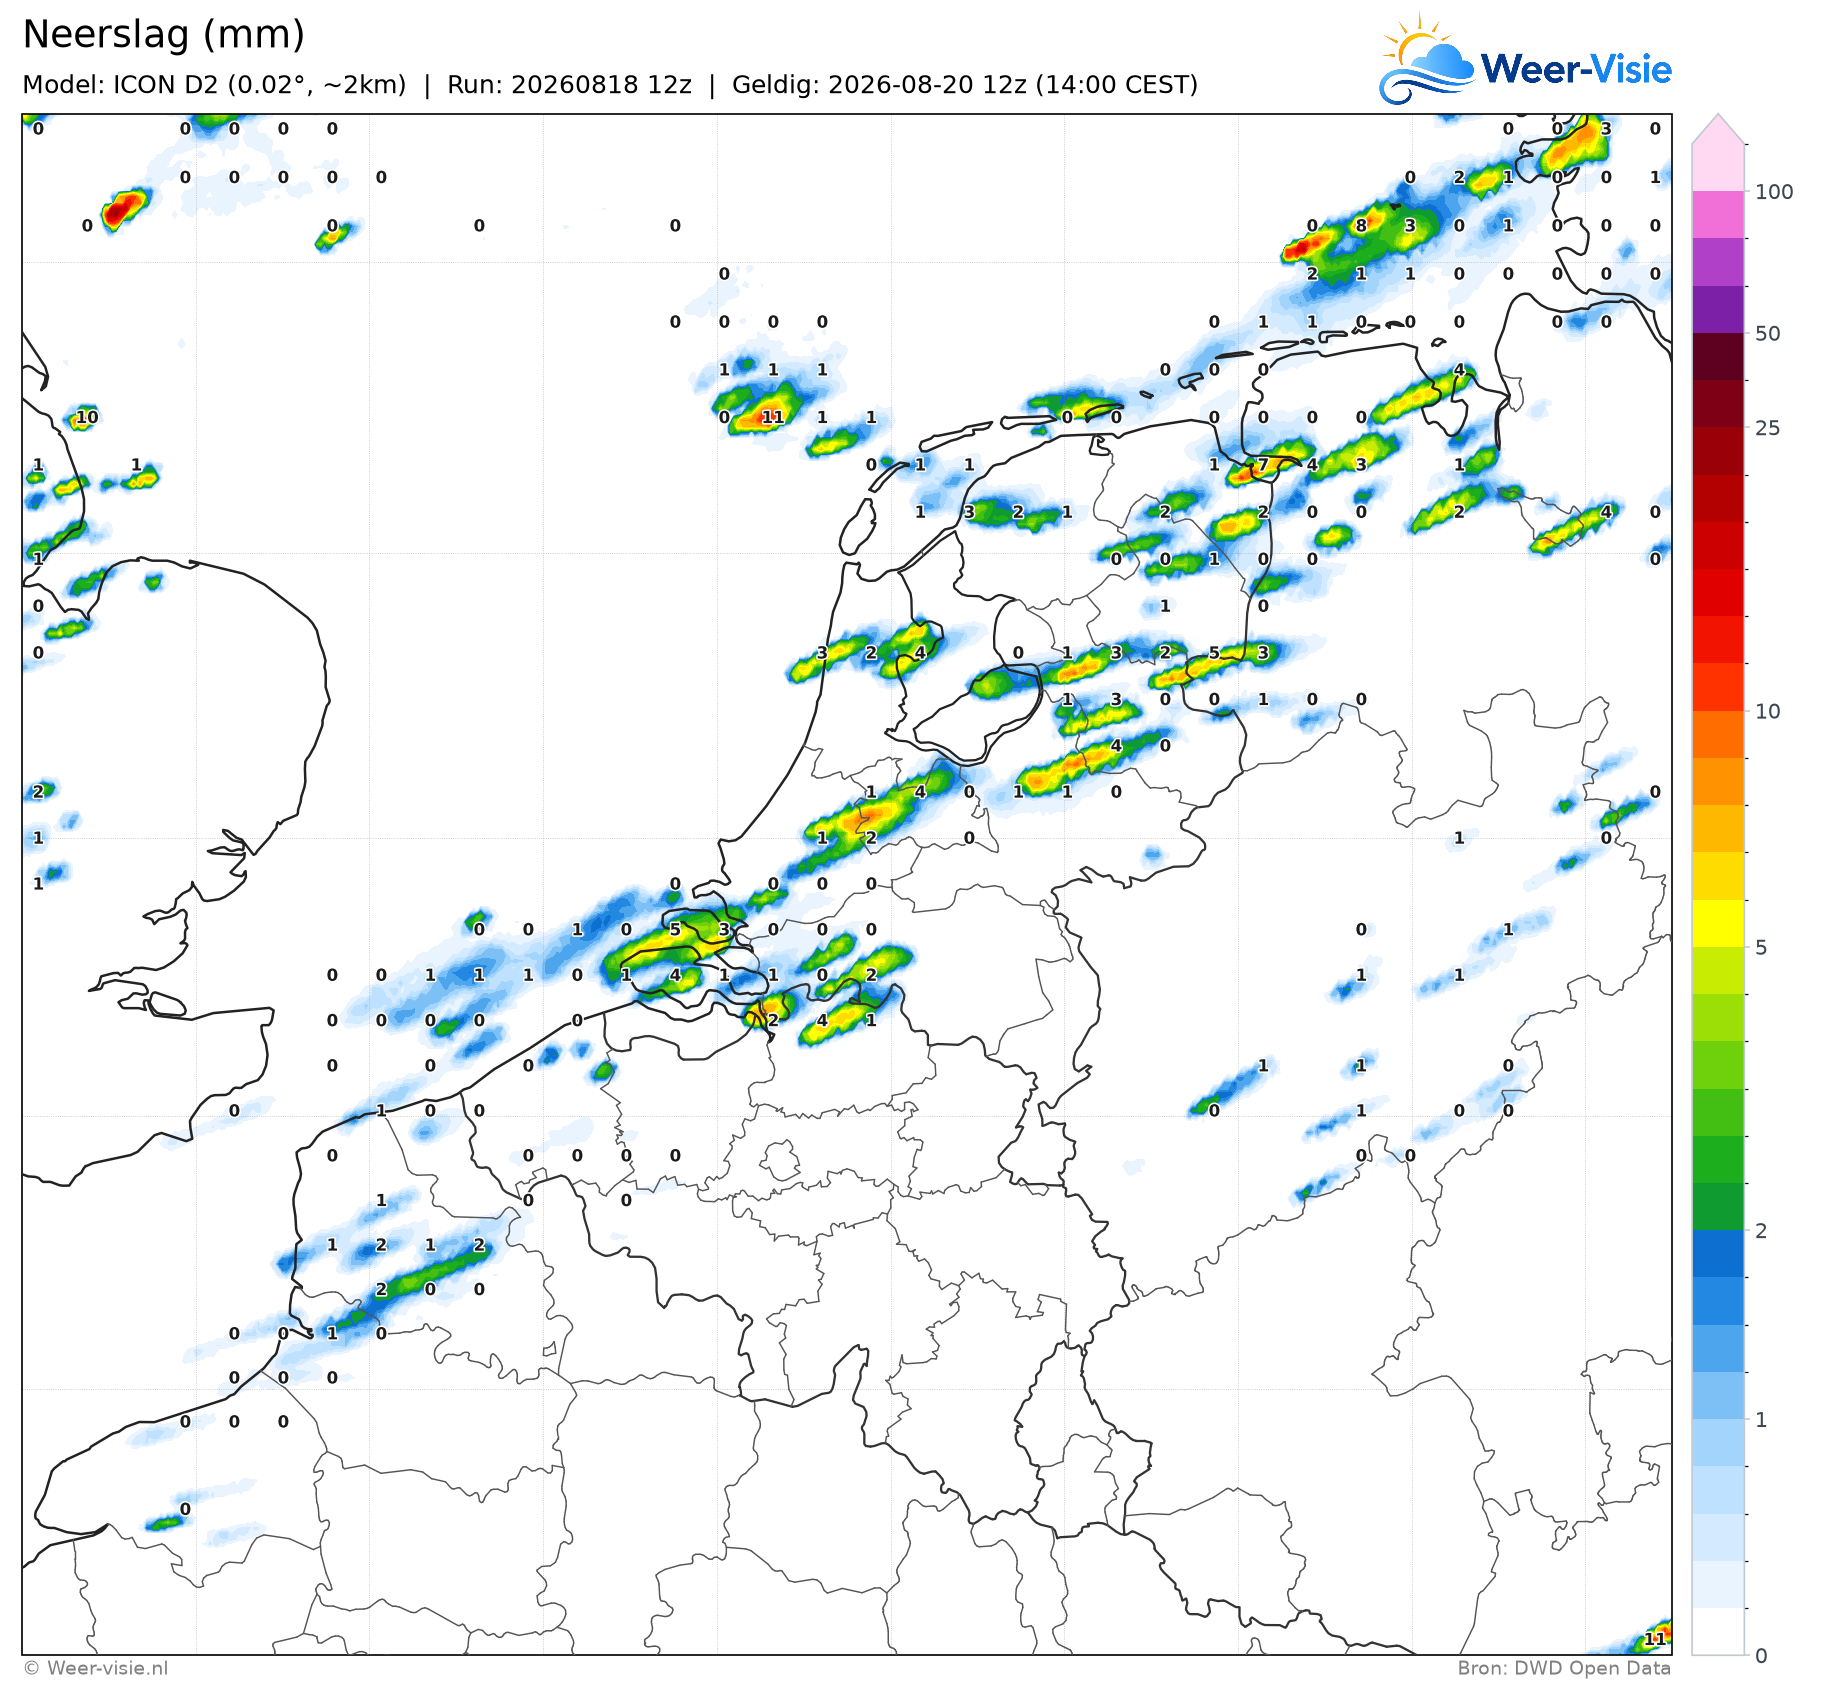Viewport: 1824px width, 1681px height.
Task: Click the Neerslag (mm) title
Action: pyautogui.click(x=163, y=34)
